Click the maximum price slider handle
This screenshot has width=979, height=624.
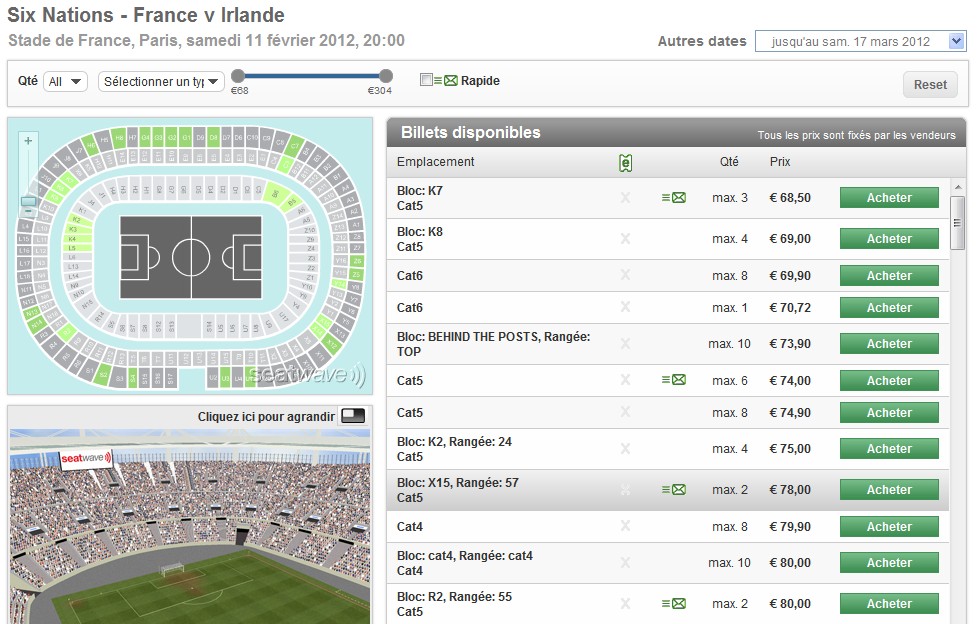coord(386,76)
